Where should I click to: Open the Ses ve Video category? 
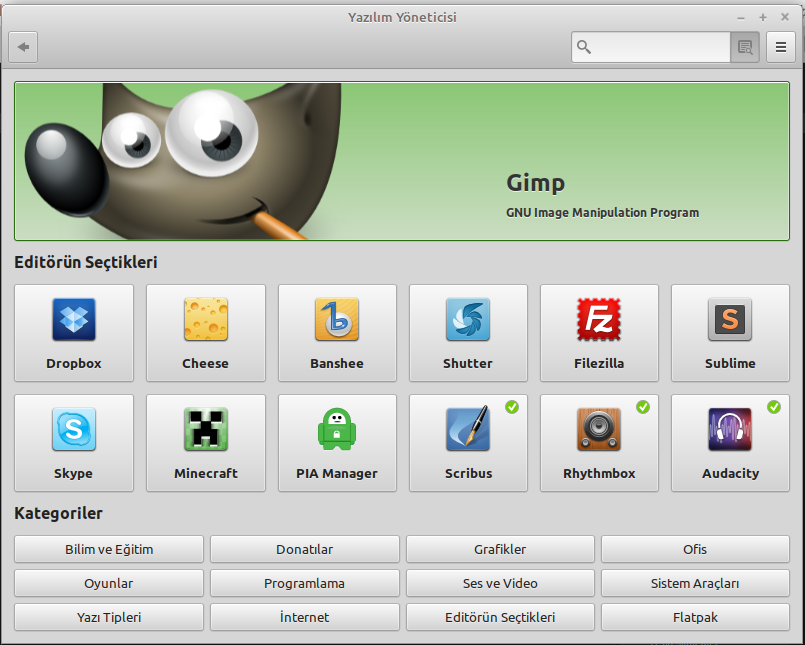coord(500,583)
